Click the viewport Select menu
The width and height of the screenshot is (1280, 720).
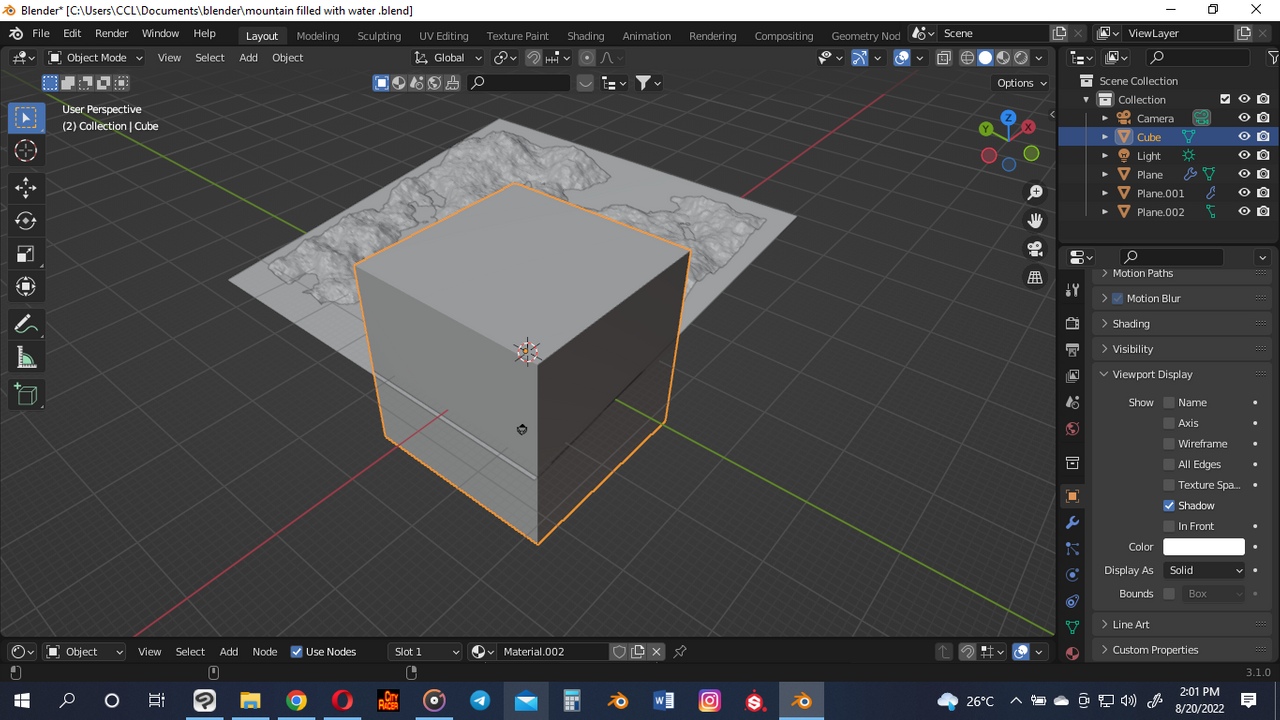click(x=210, y=58)
